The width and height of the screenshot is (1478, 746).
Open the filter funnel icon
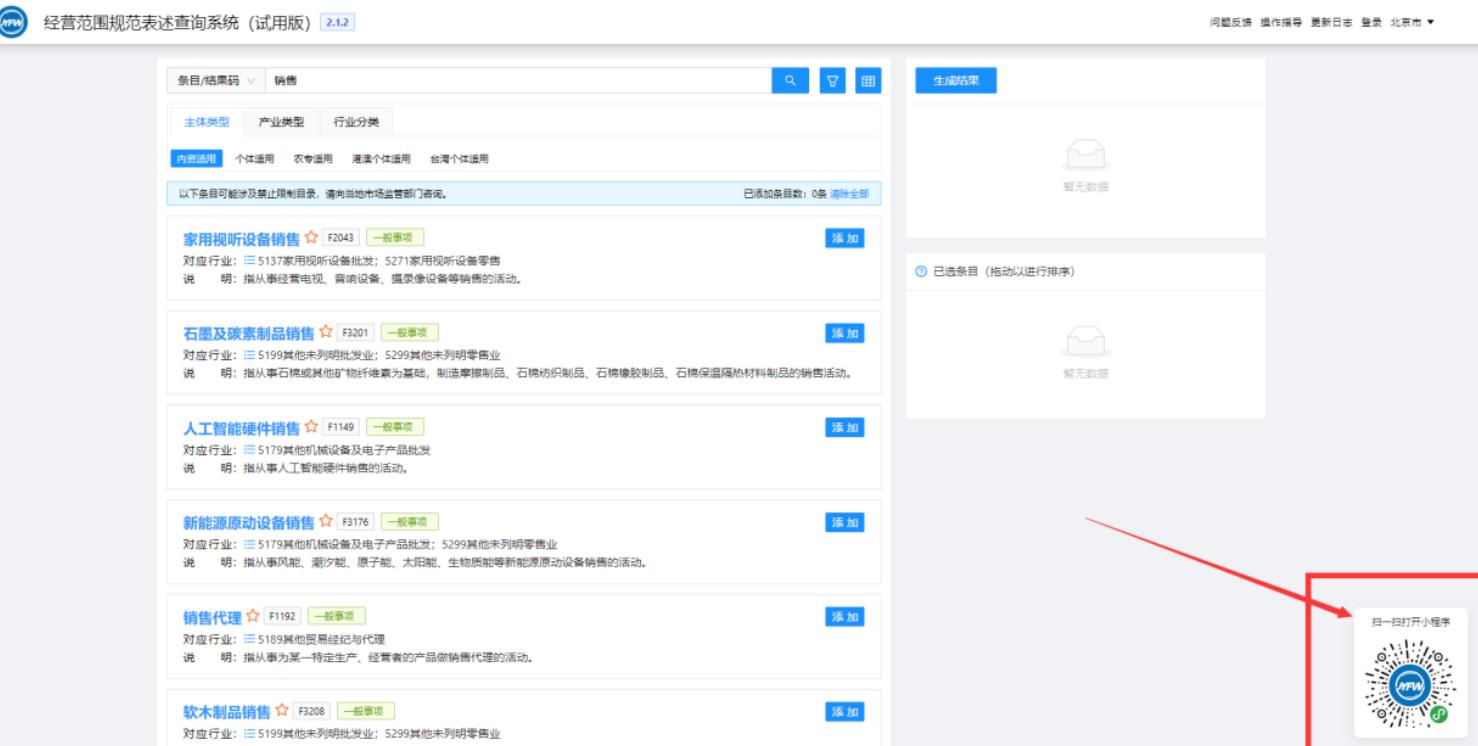point(832,81)
